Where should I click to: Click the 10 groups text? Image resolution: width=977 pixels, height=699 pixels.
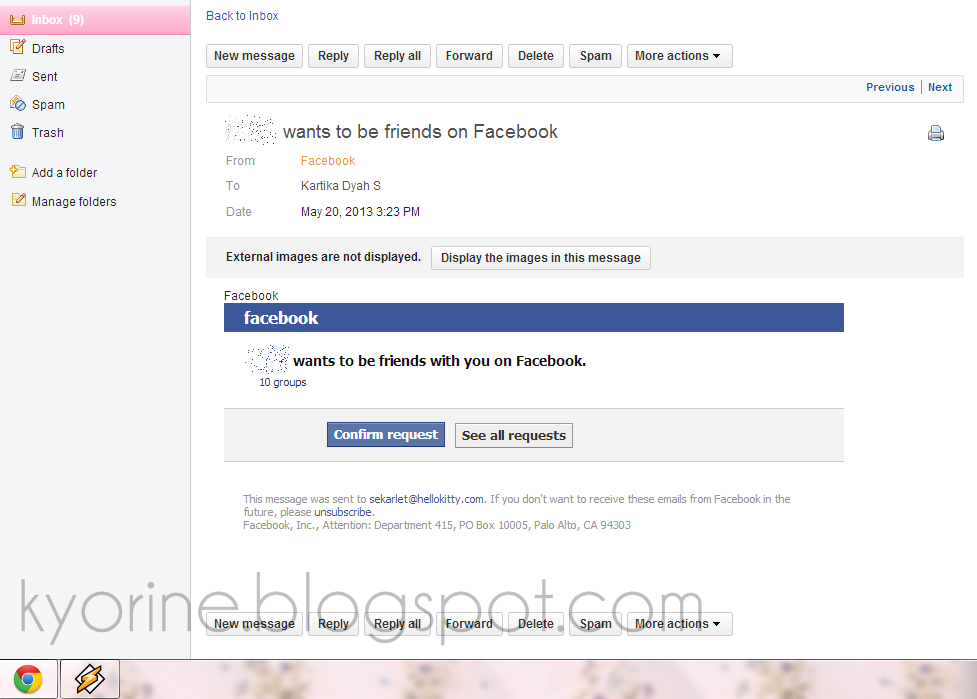coord(283,382)
